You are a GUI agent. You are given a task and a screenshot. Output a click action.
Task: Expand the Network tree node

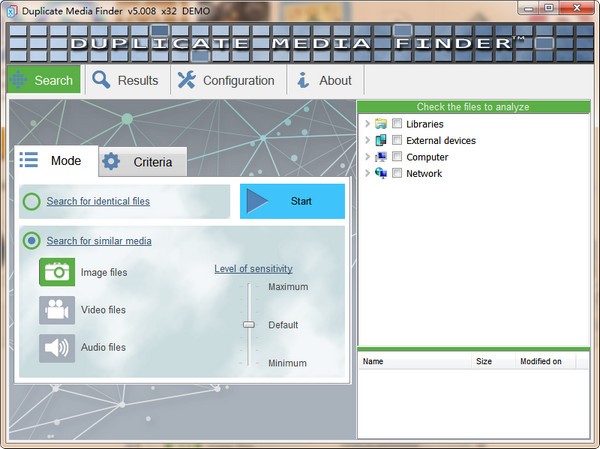(x=367, y=173)
